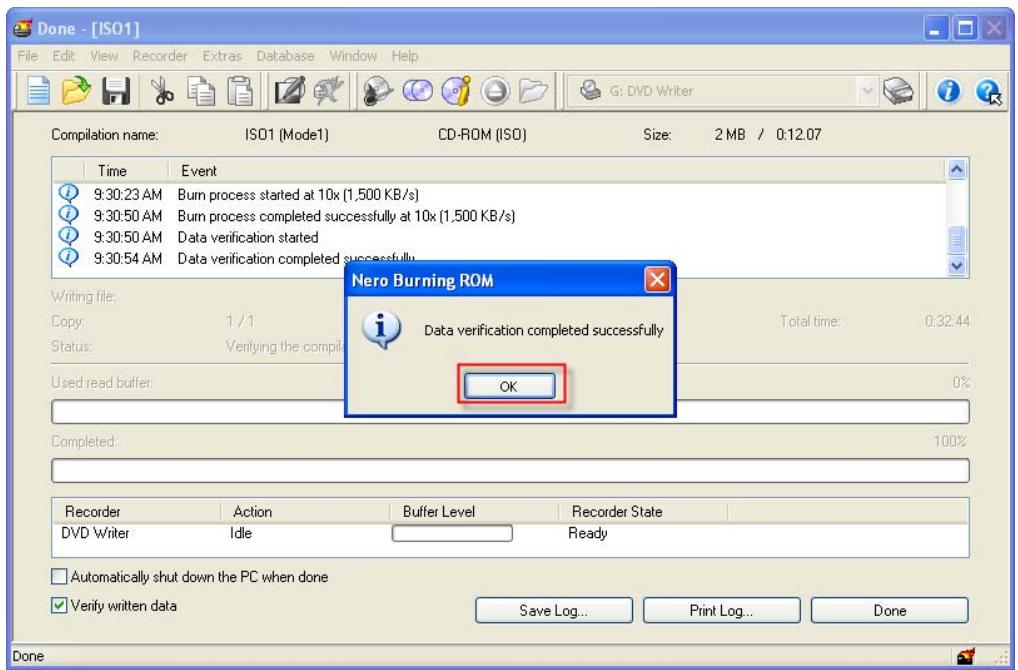The width and height of the screenshot is (1018, 670).
Task: Click the blue Info icon in toolbar
Action: [x=948, y=91]
